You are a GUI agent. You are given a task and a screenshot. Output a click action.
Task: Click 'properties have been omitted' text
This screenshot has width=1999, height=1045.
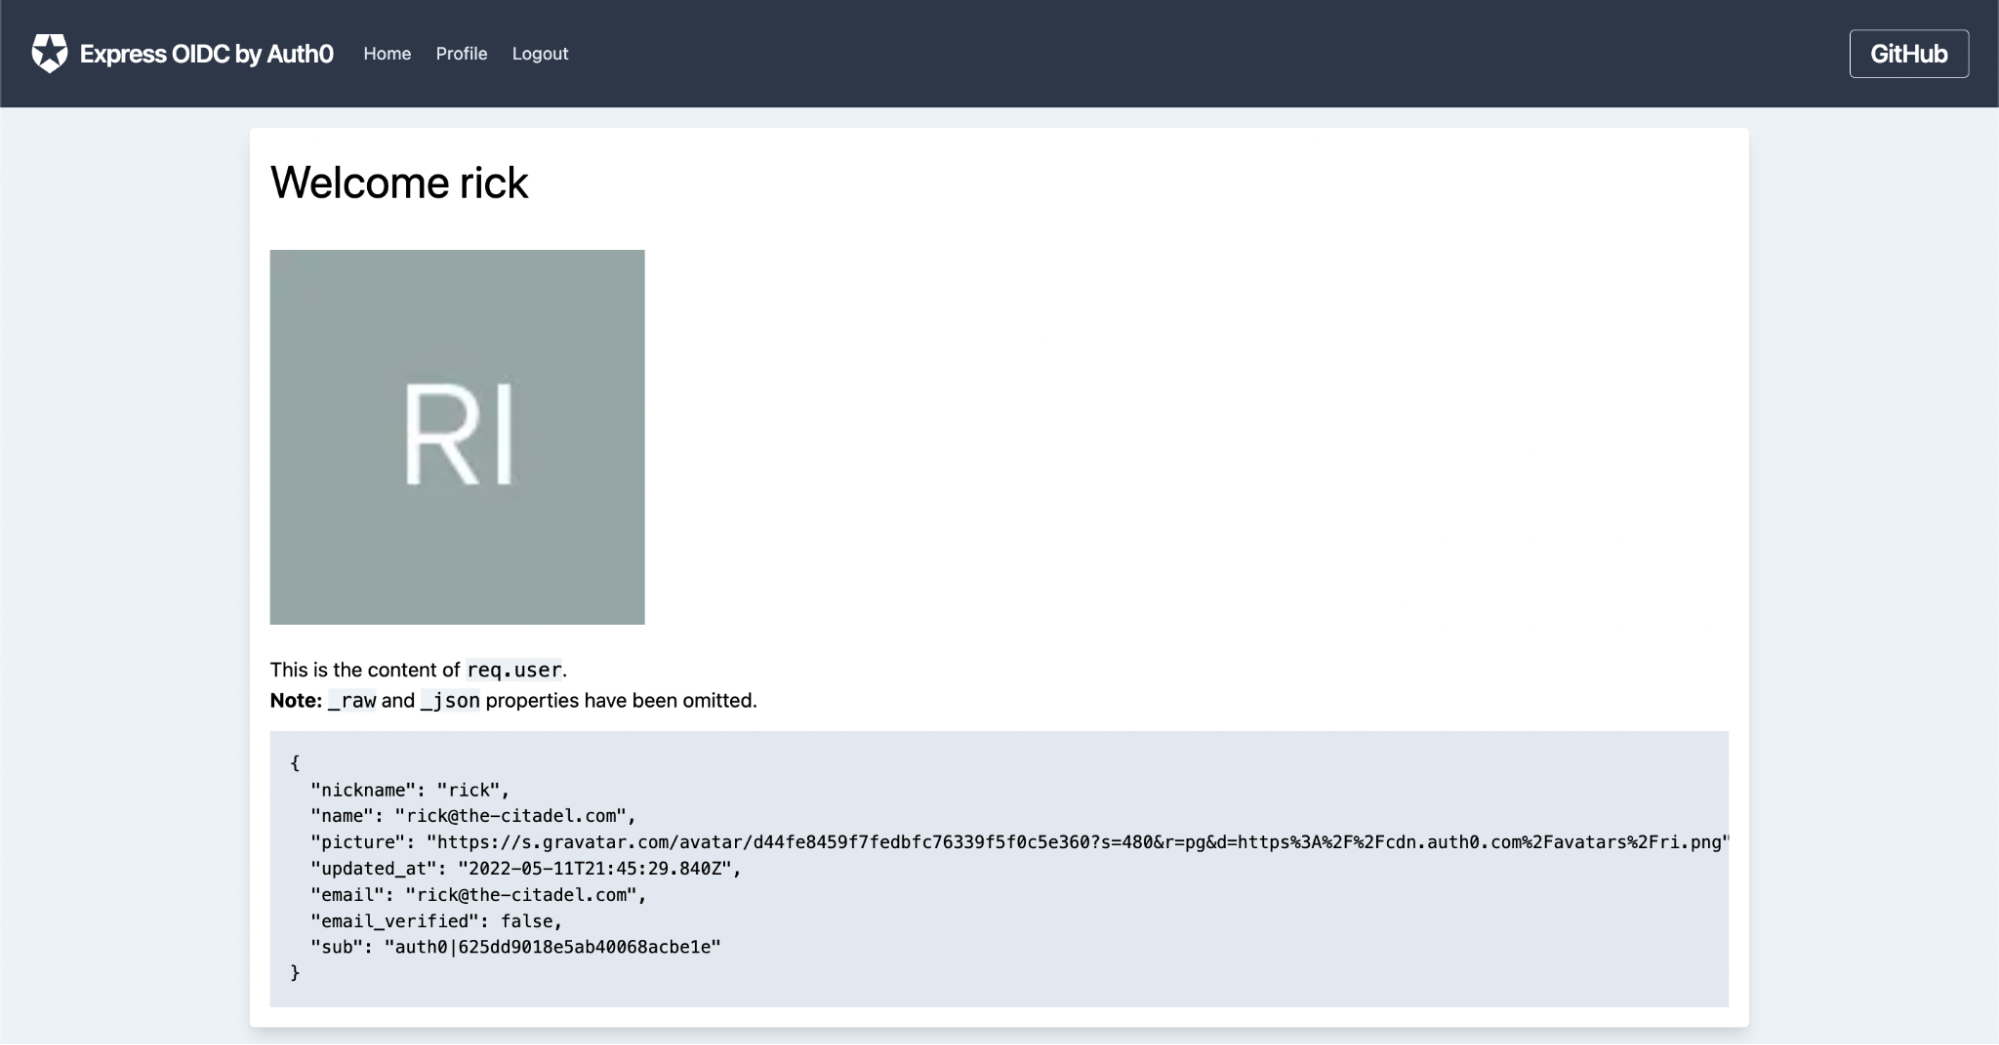621,701
